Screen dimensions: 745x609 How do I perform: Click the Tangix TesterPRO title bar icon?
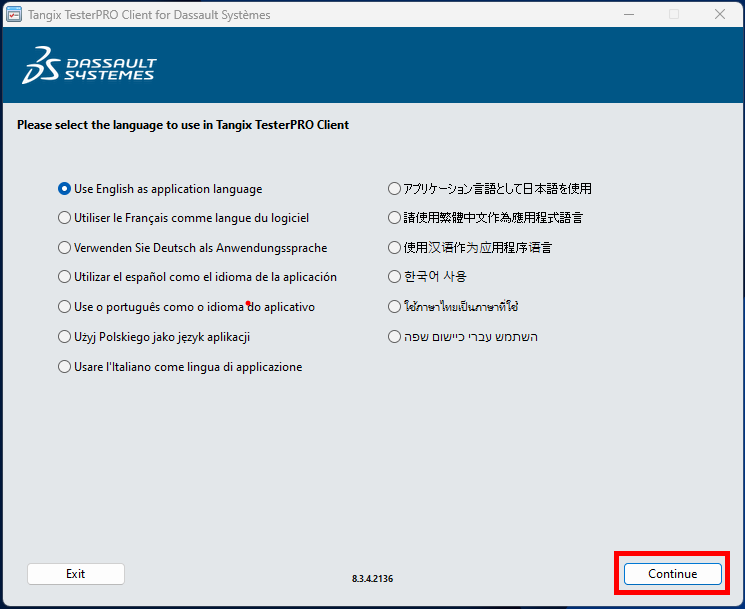coord(15,15)
